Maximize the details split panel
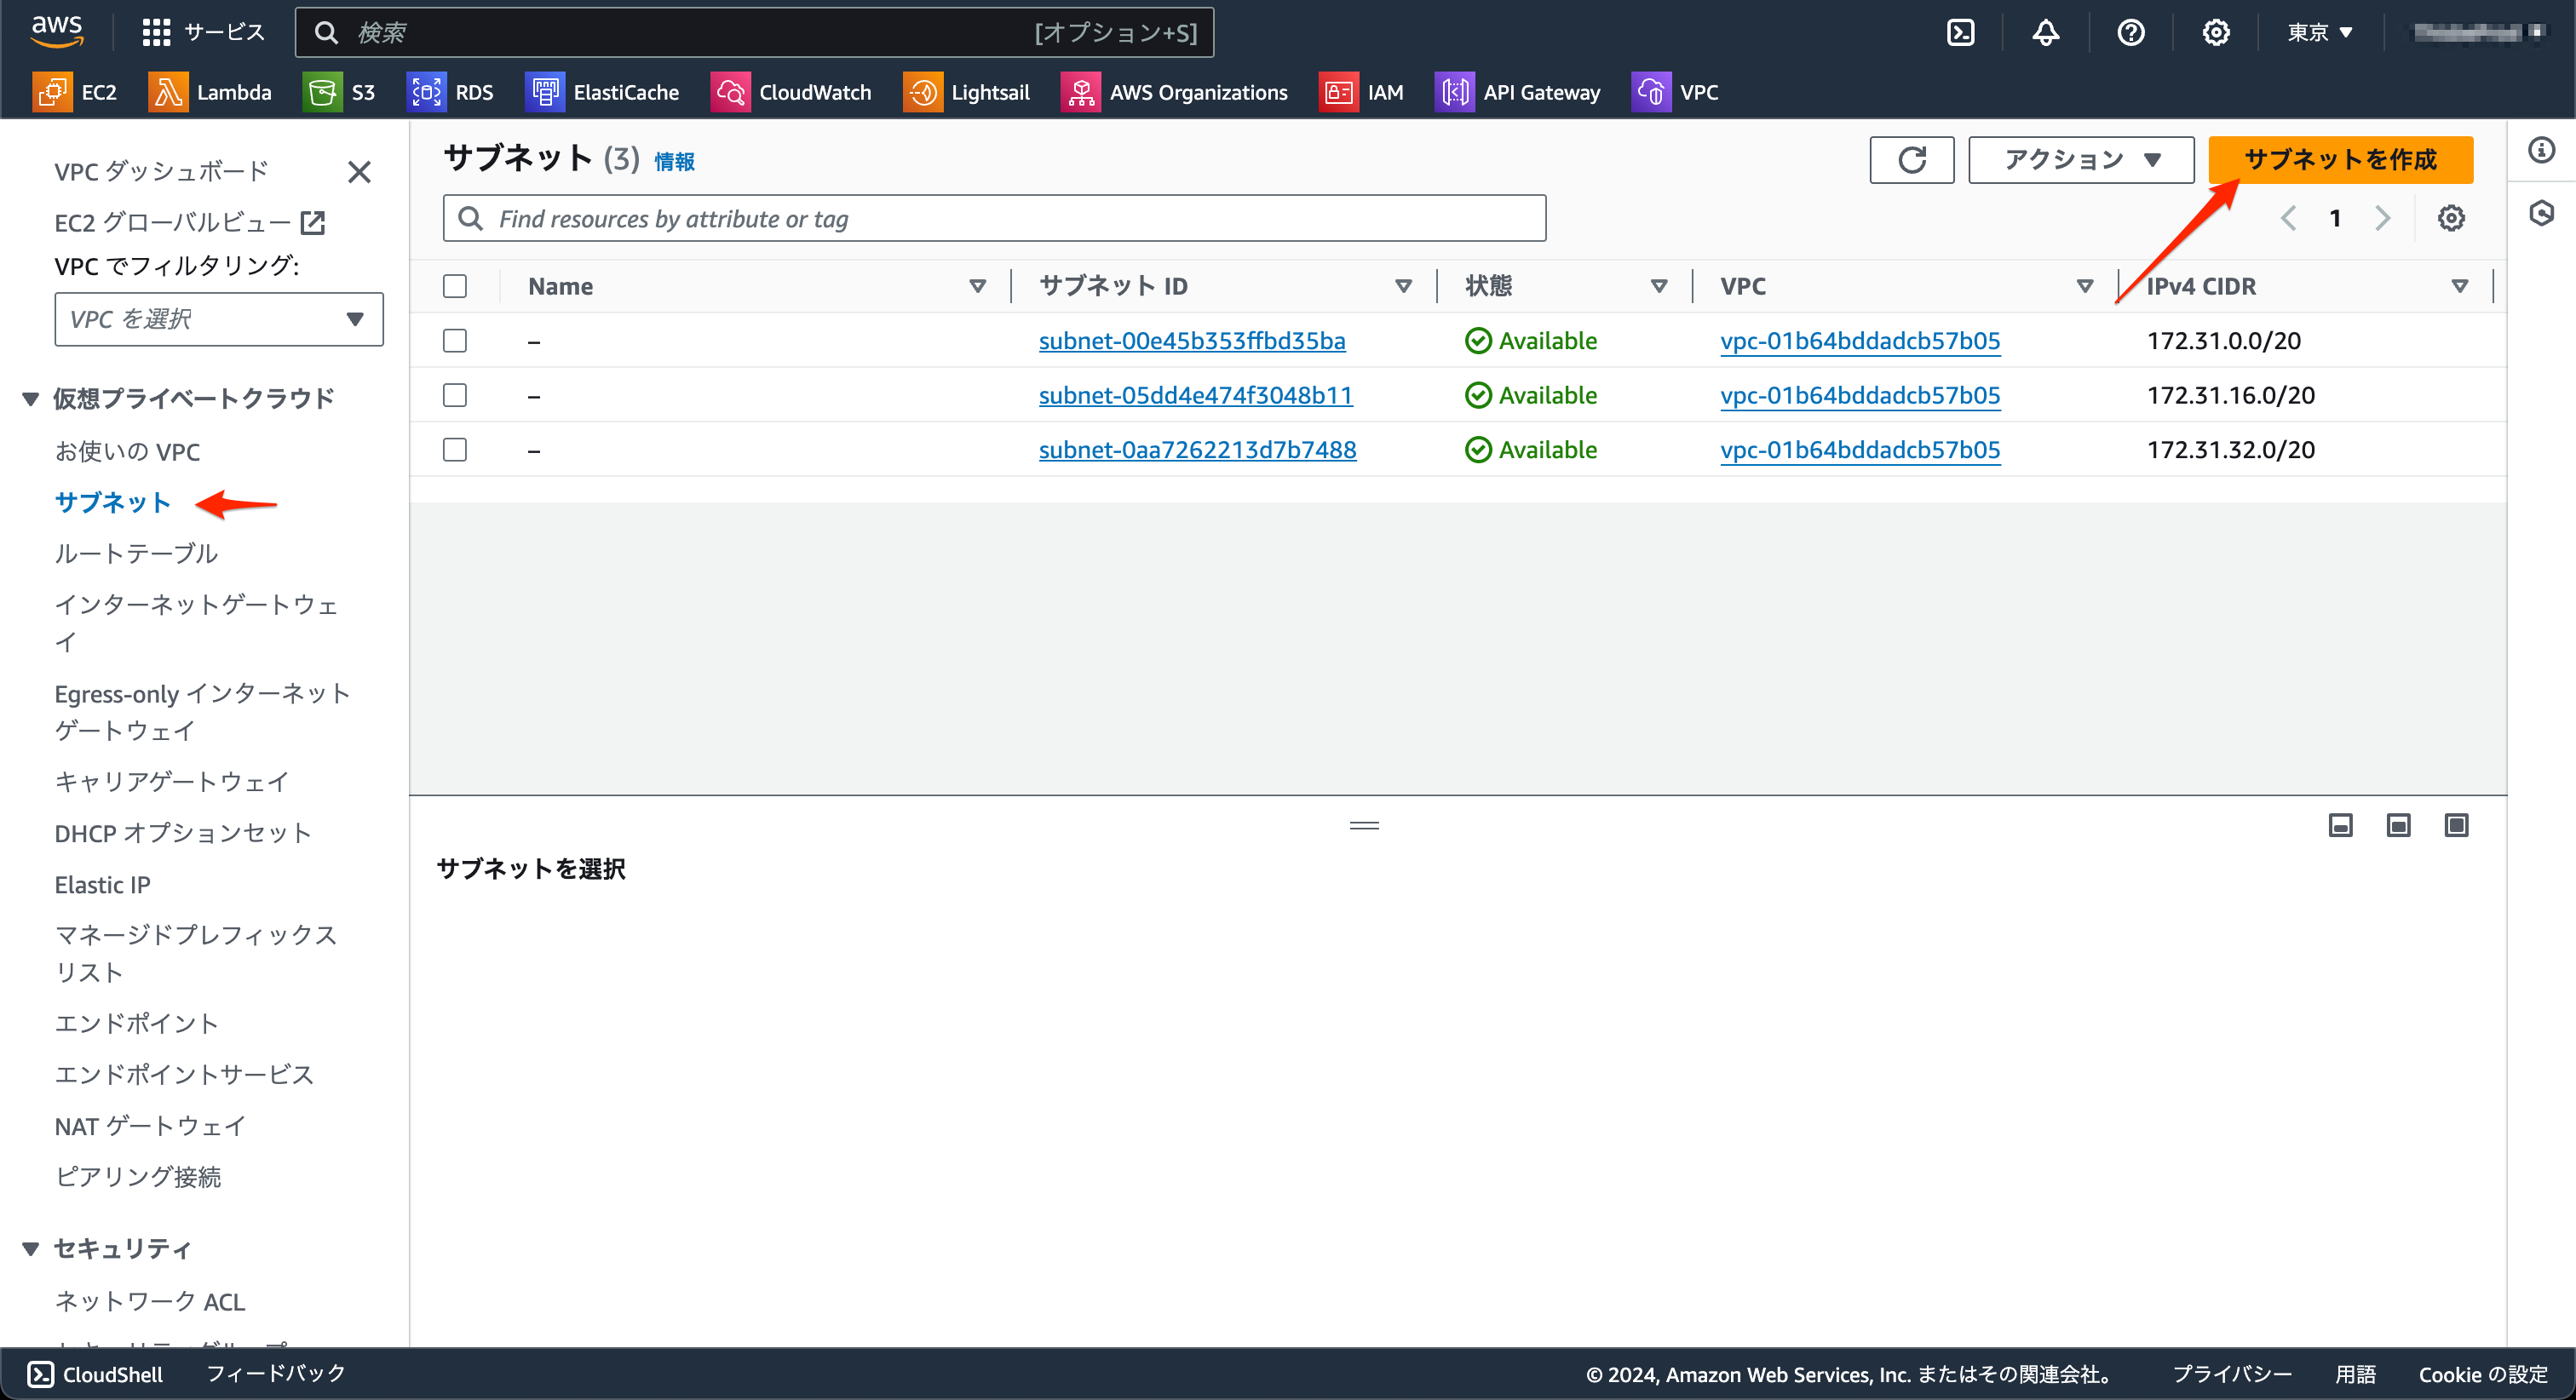2576x1400 pixels. point(2456,825)
